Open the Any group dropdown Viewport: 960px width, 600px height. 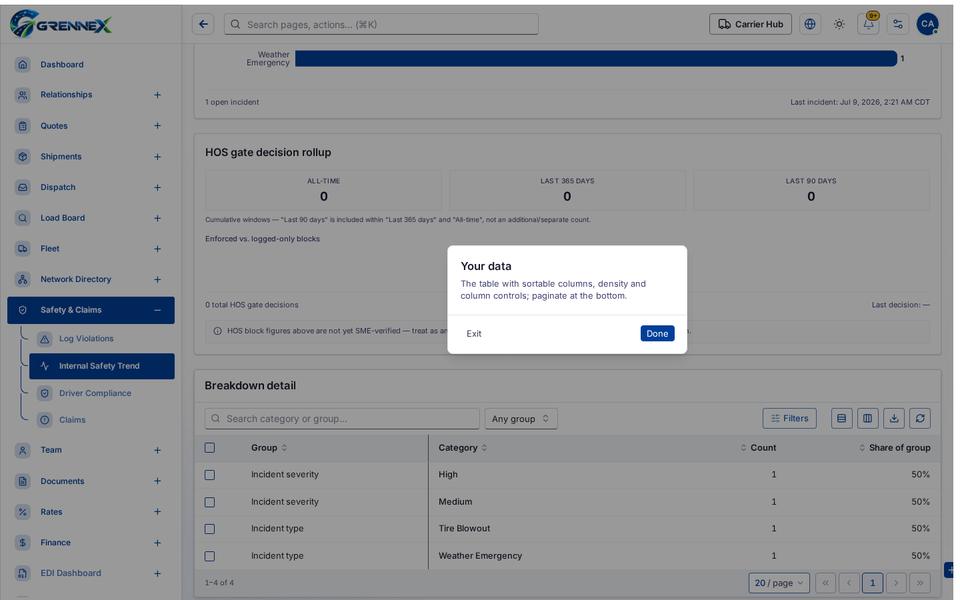click(x=521, y=419)
